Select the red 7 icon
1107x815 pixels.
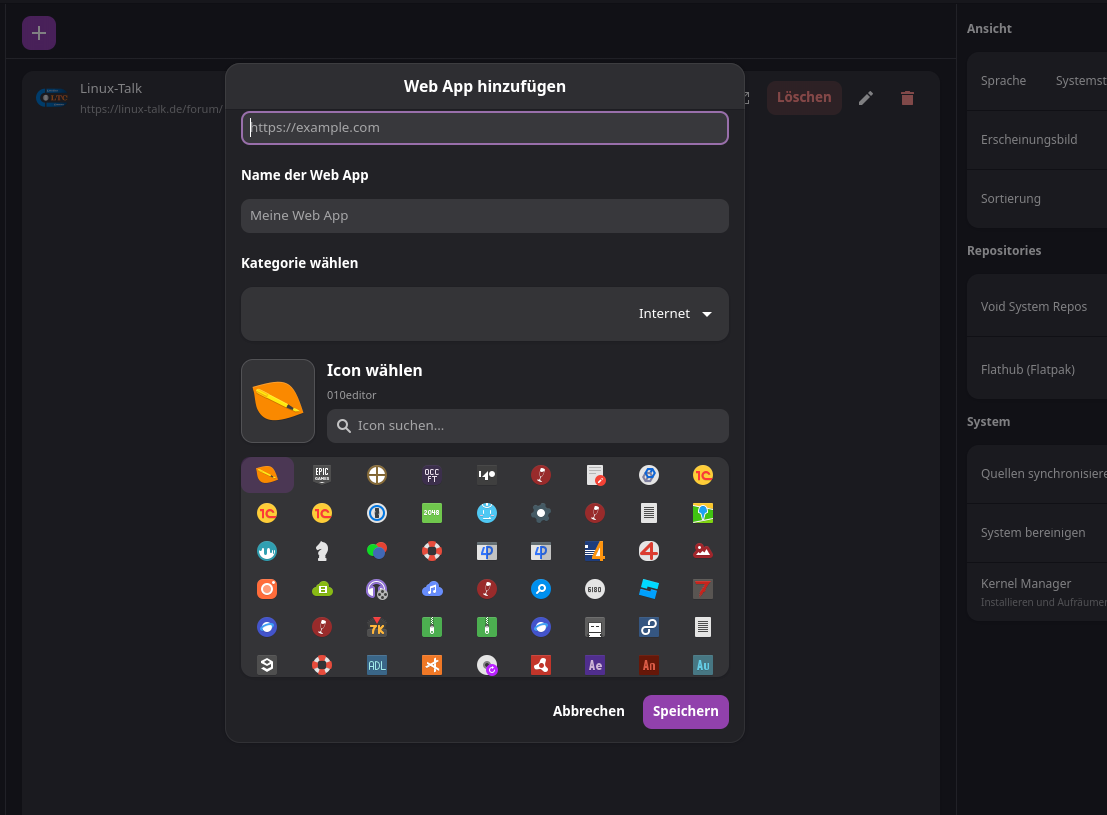(702, 589)
